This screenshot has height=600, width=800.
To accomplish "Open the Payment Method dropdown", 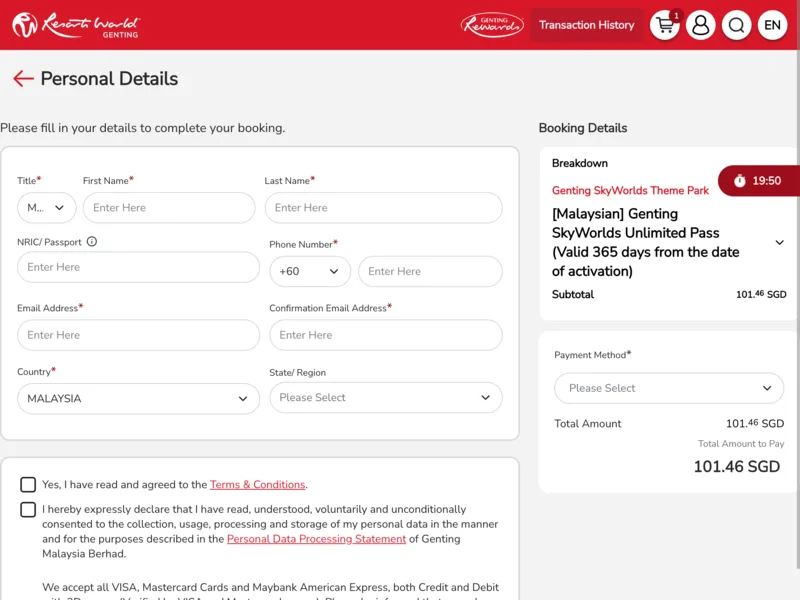I will point(669,388).
